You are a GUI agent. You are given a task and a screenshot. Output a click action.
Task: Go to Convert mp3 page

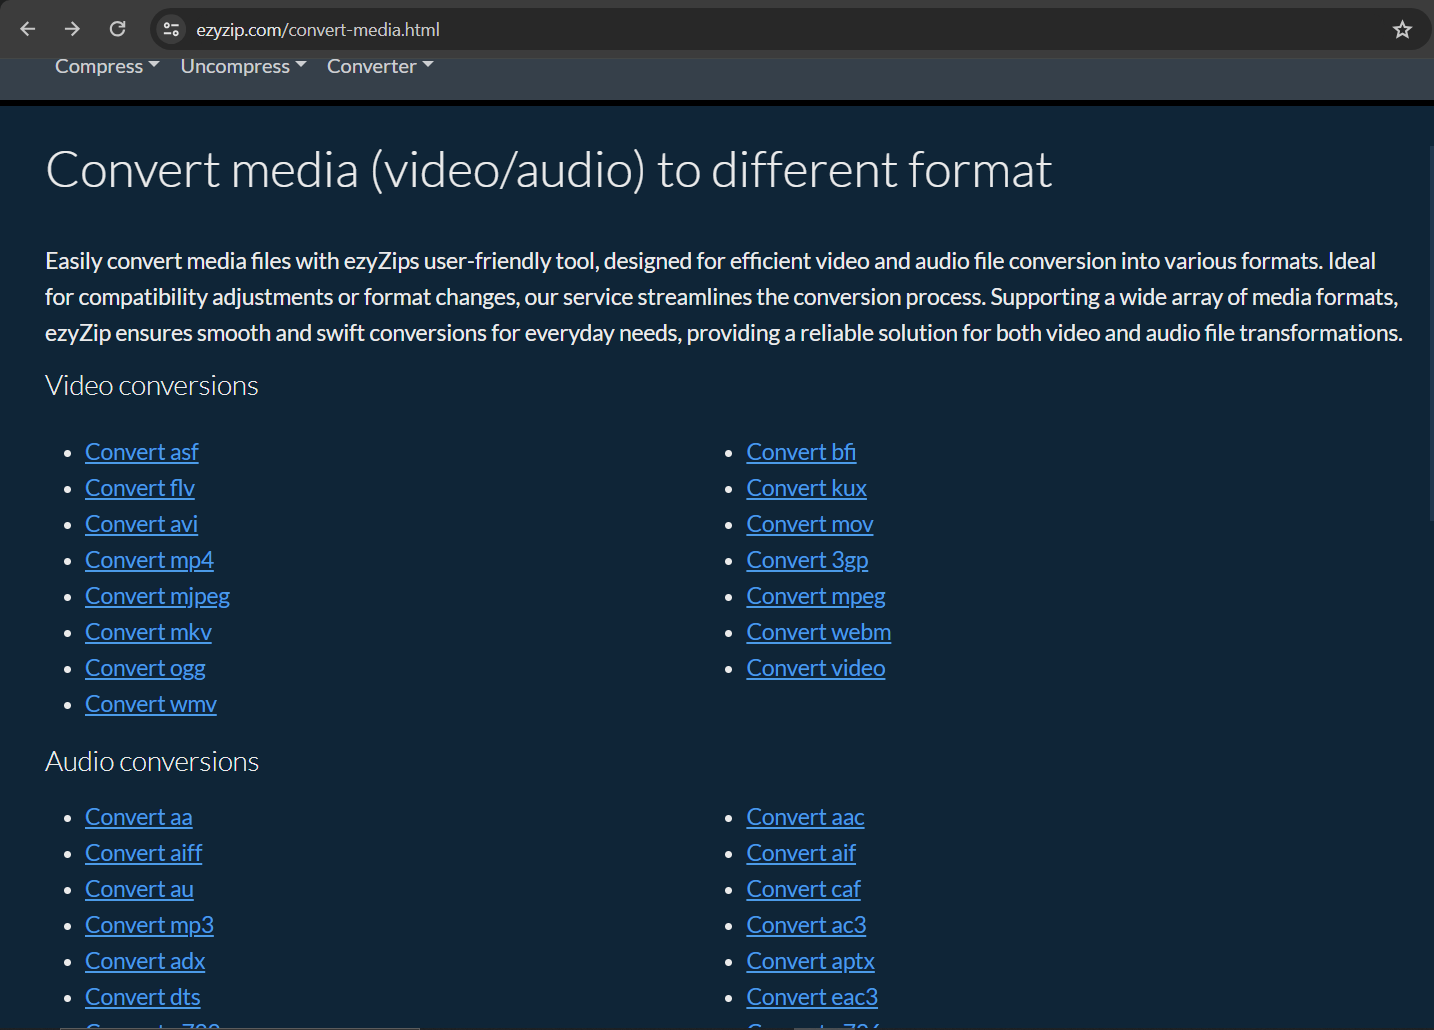pos(149,925)
